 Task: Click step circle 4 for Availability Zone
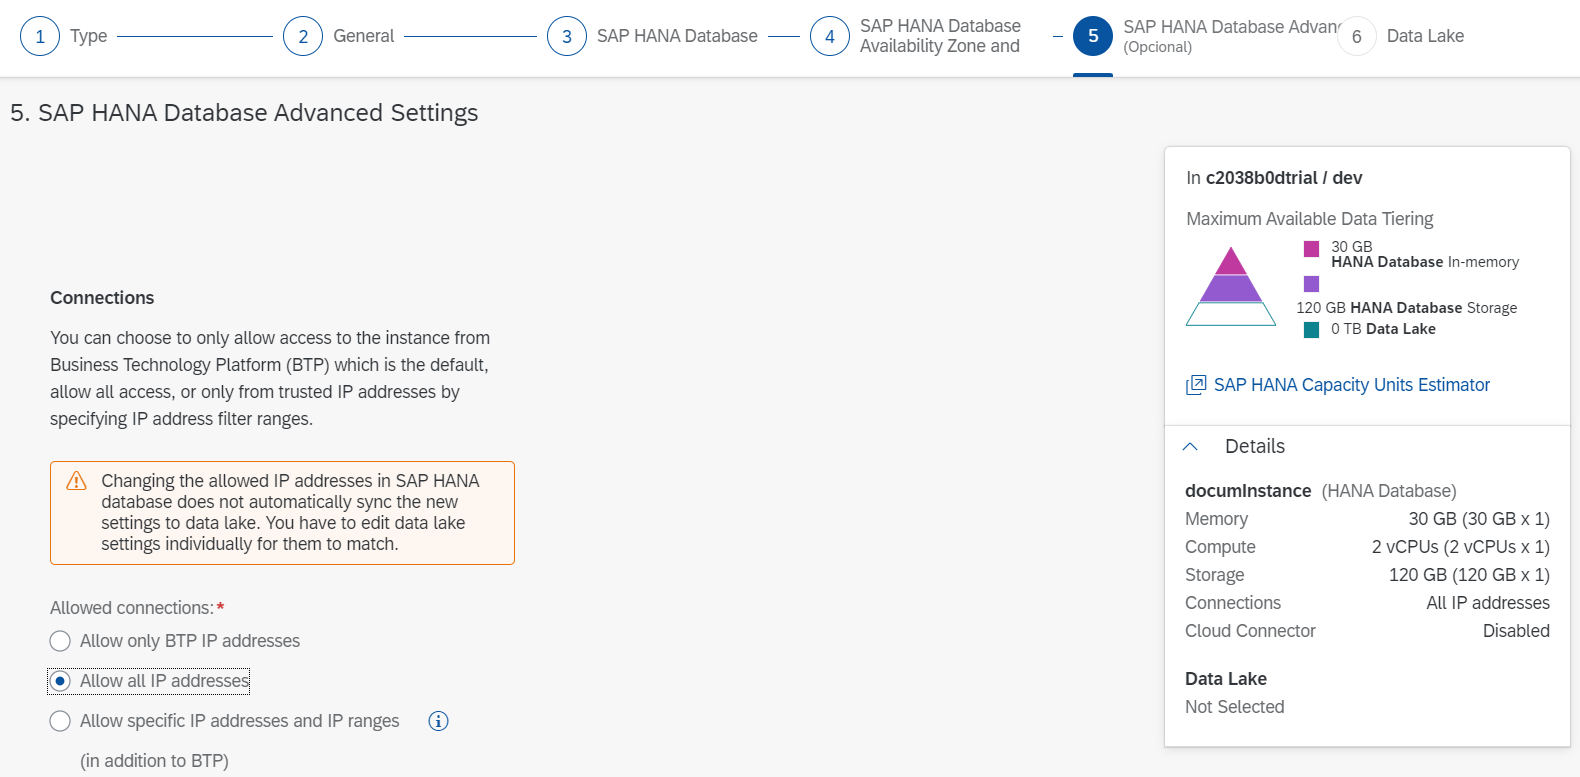830,36
